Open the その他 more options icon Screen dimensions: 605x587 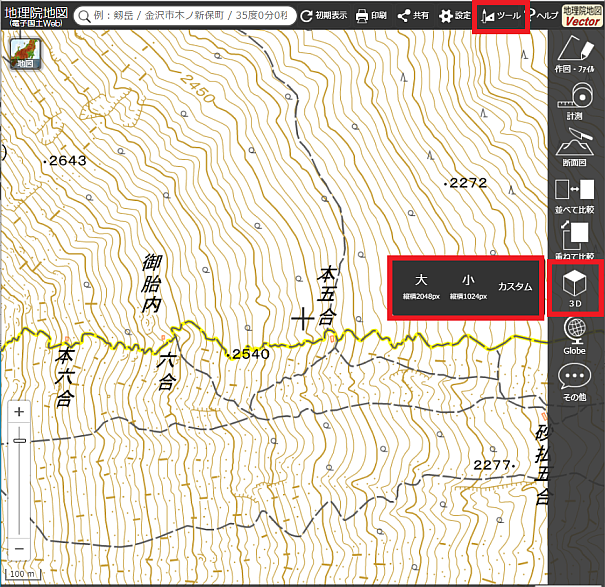pyautogui.click(x=574, y=383)
